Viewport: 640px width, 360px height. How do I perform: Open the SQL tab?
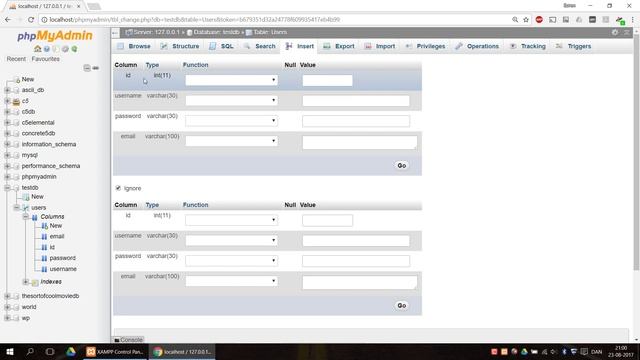pyautogui.click(x=222, y=47)
